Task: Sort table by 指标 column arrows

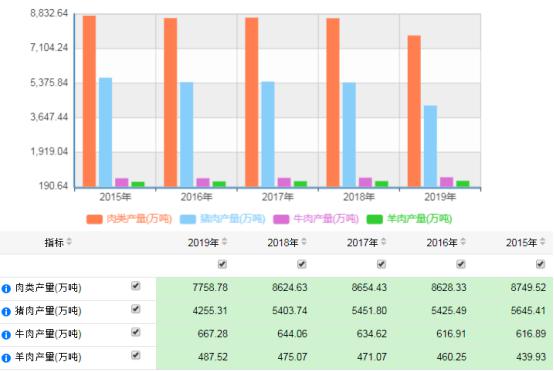Action: (69, 242)
